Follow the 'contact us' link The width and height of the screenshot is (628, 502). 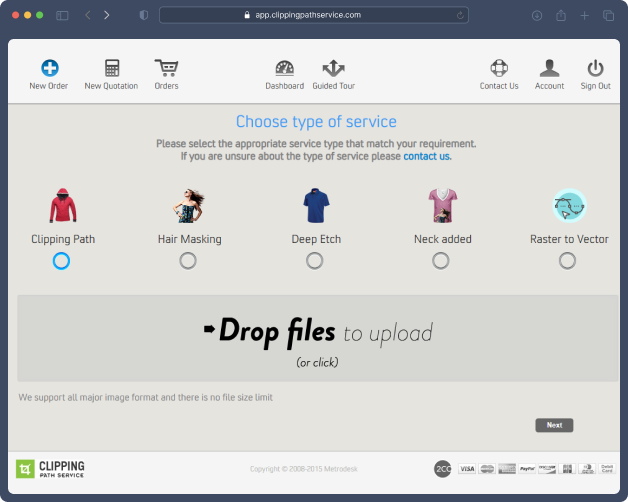pos(427,157)
